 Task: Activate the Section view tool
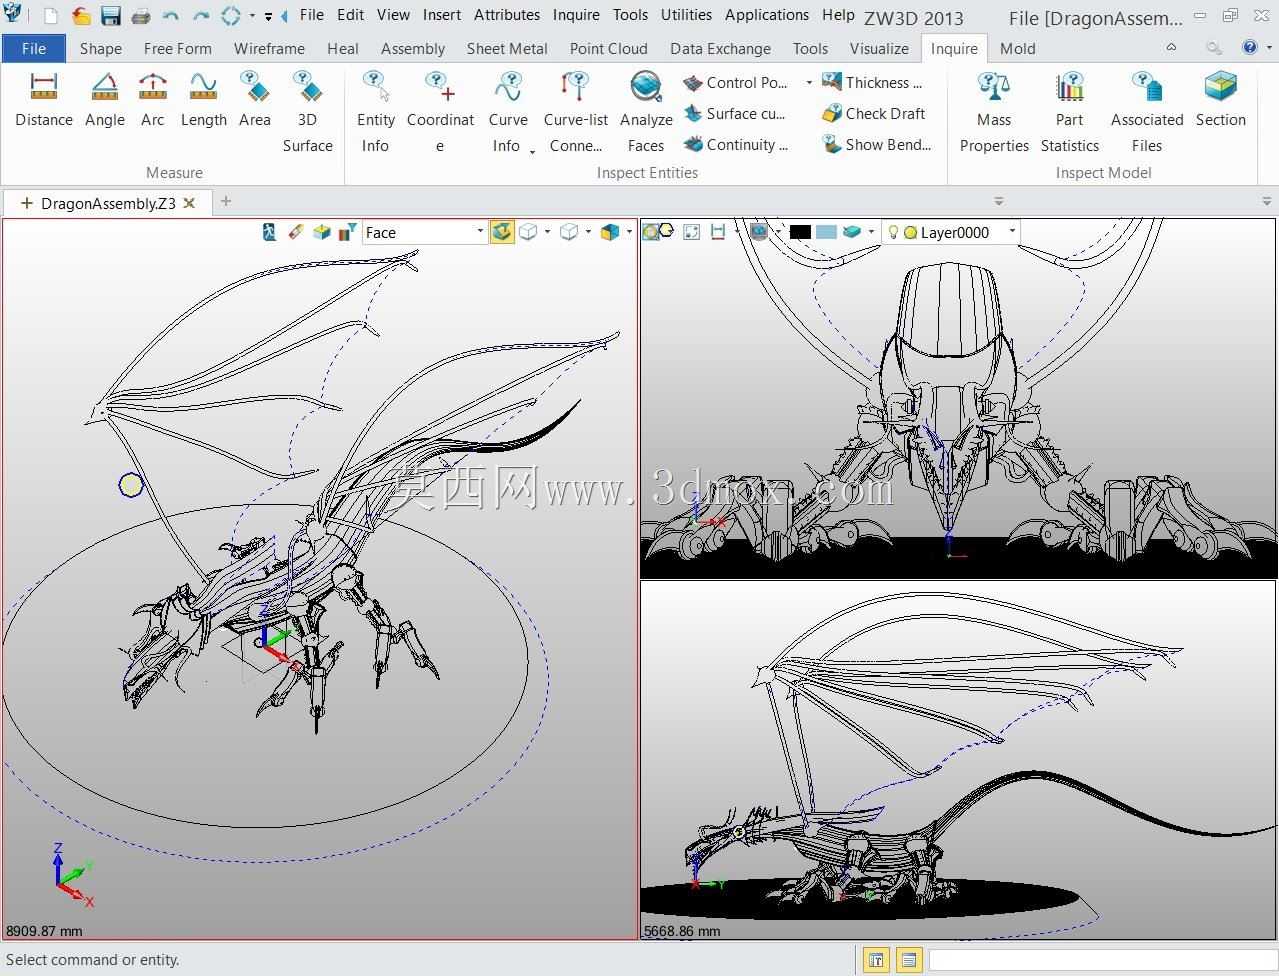[x=1221, y=101]
